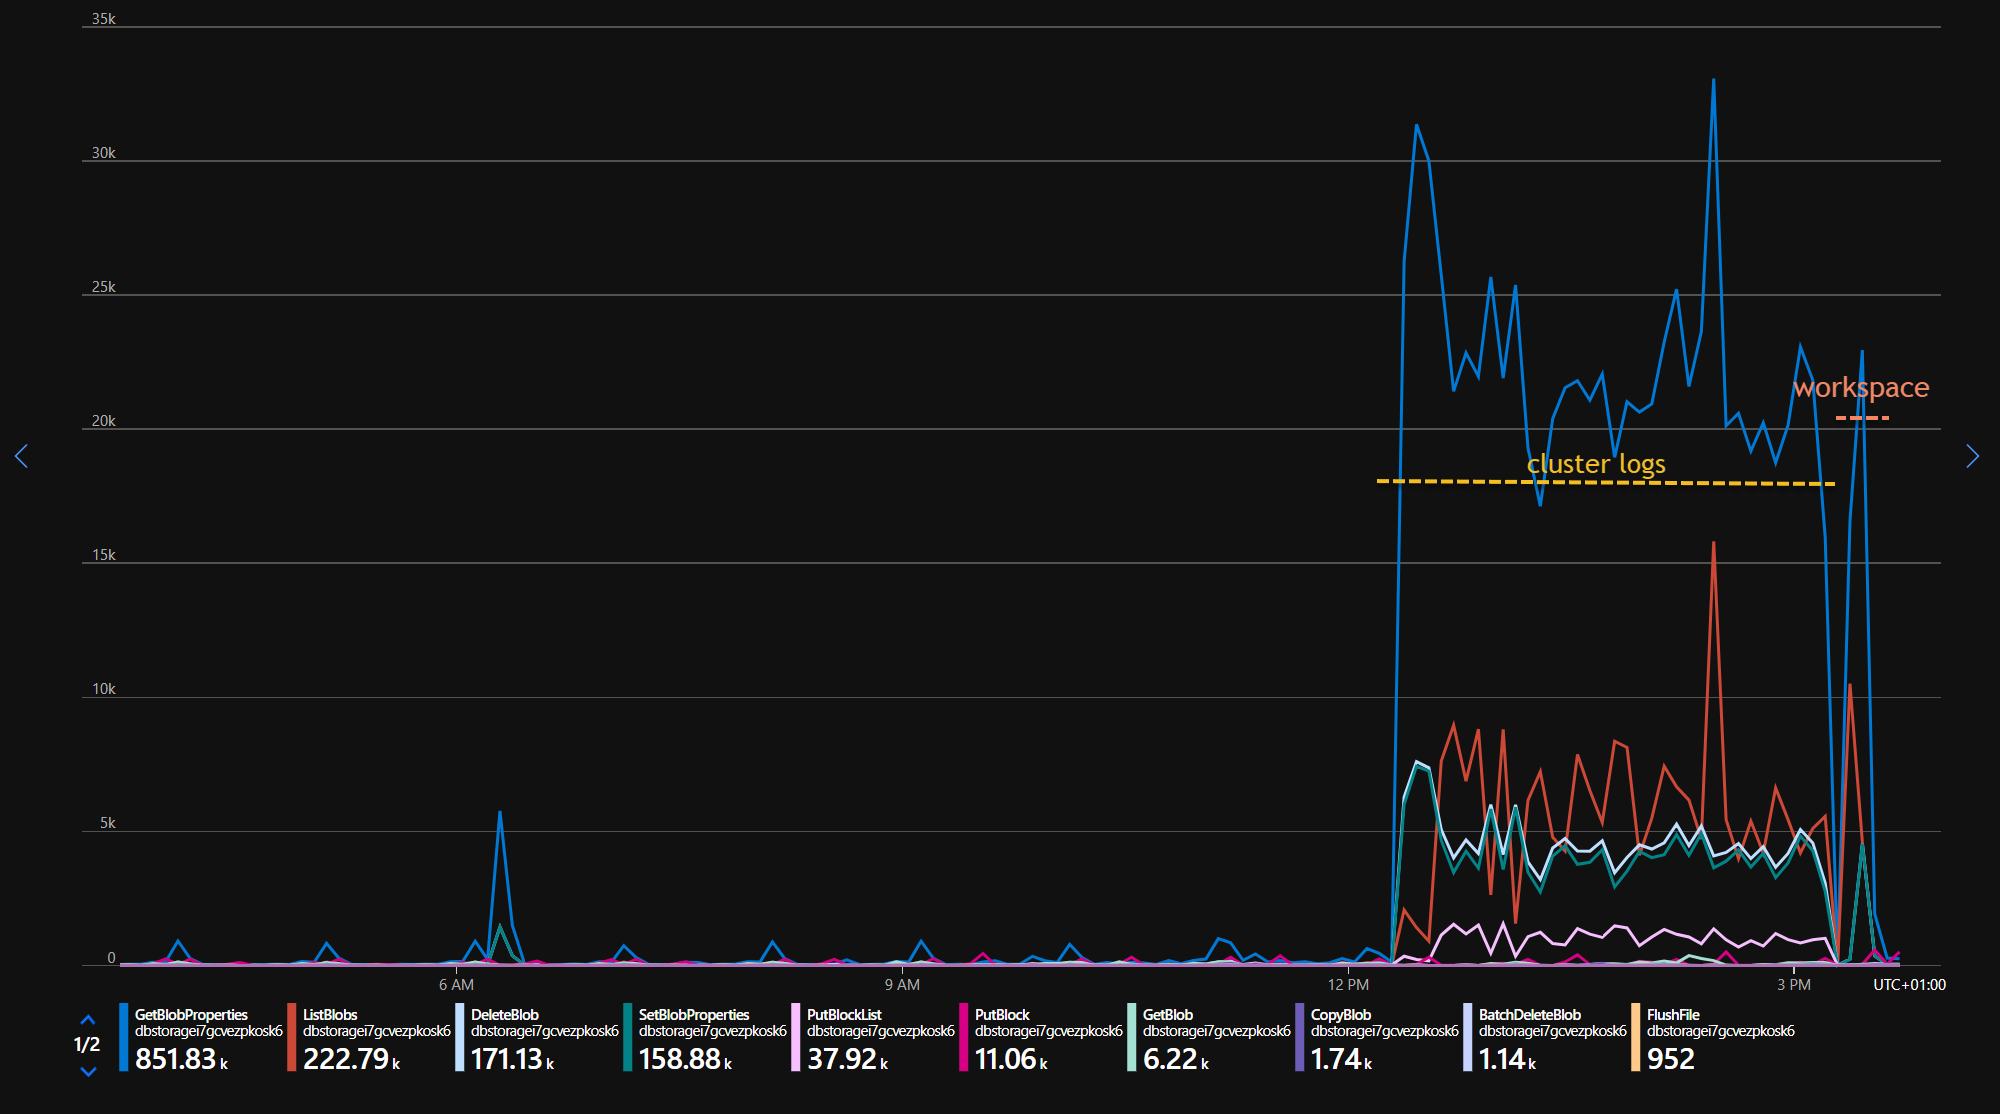This screenshot has width=2000, height=1114.
Task: Select FlushFile legend entry
Action: [1713, 1037]
